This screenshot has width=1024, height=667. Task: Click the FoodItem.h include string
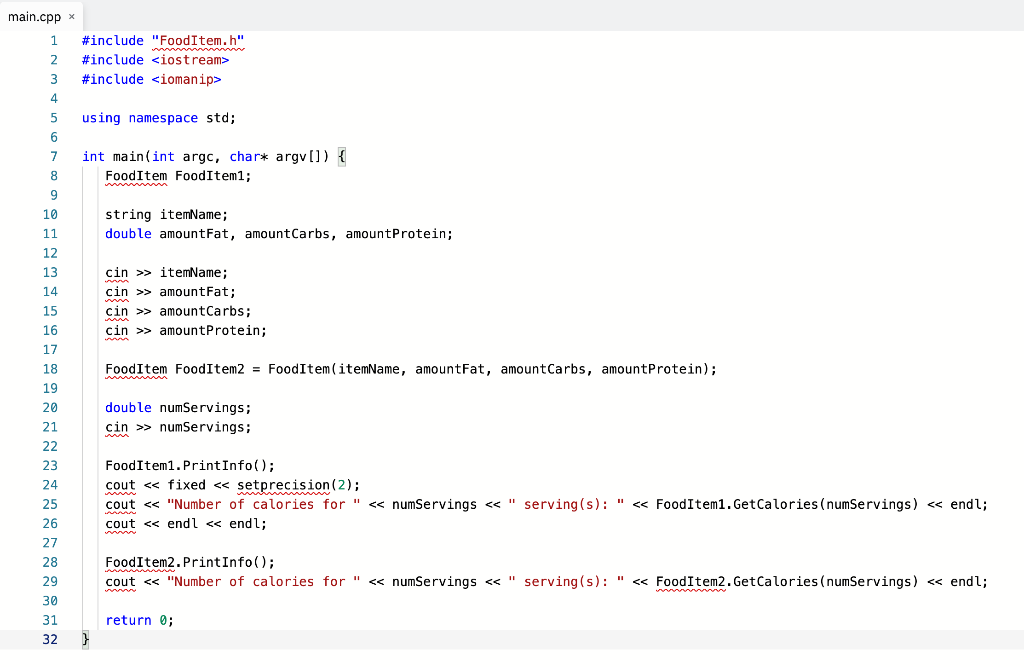197,40
